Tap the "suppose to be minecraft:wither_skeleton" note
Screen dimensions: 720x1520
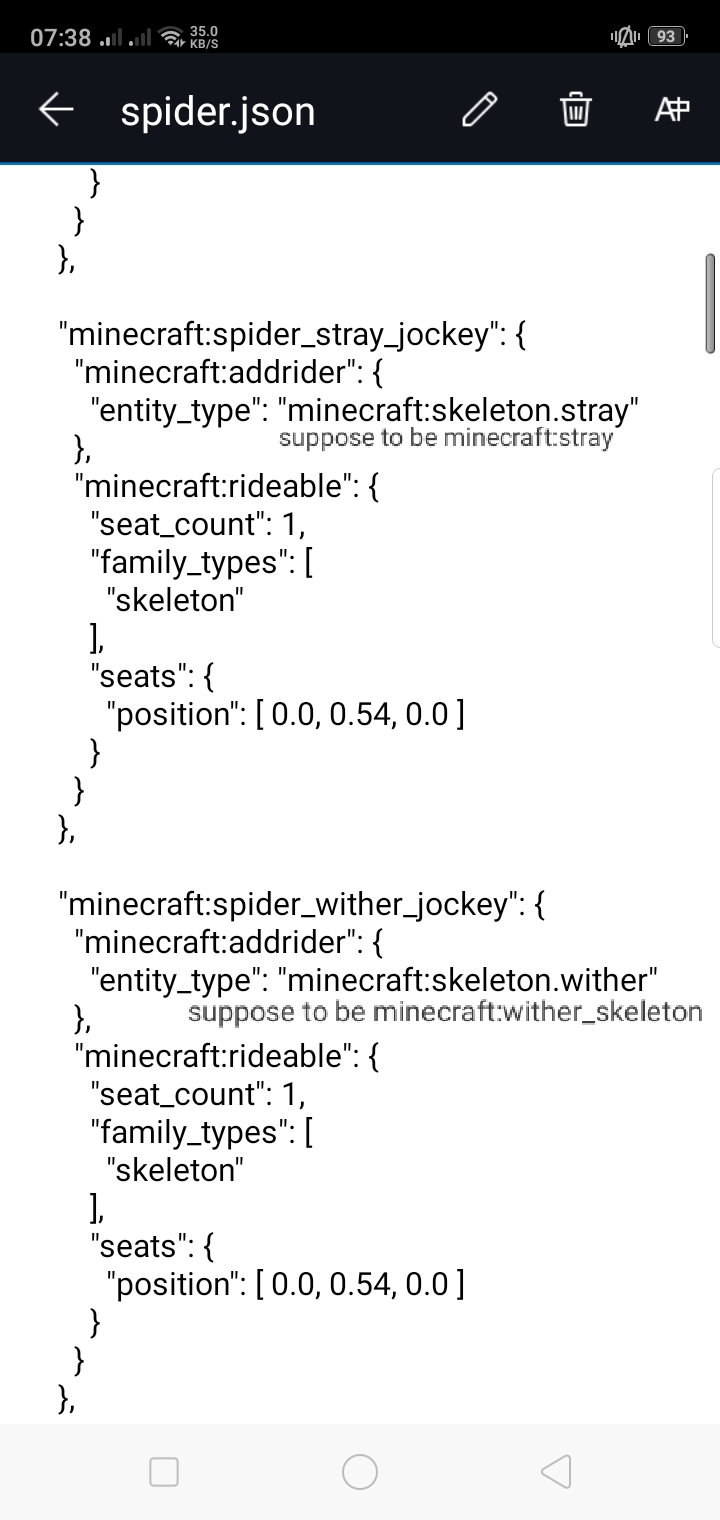(x=446, y=1012)
